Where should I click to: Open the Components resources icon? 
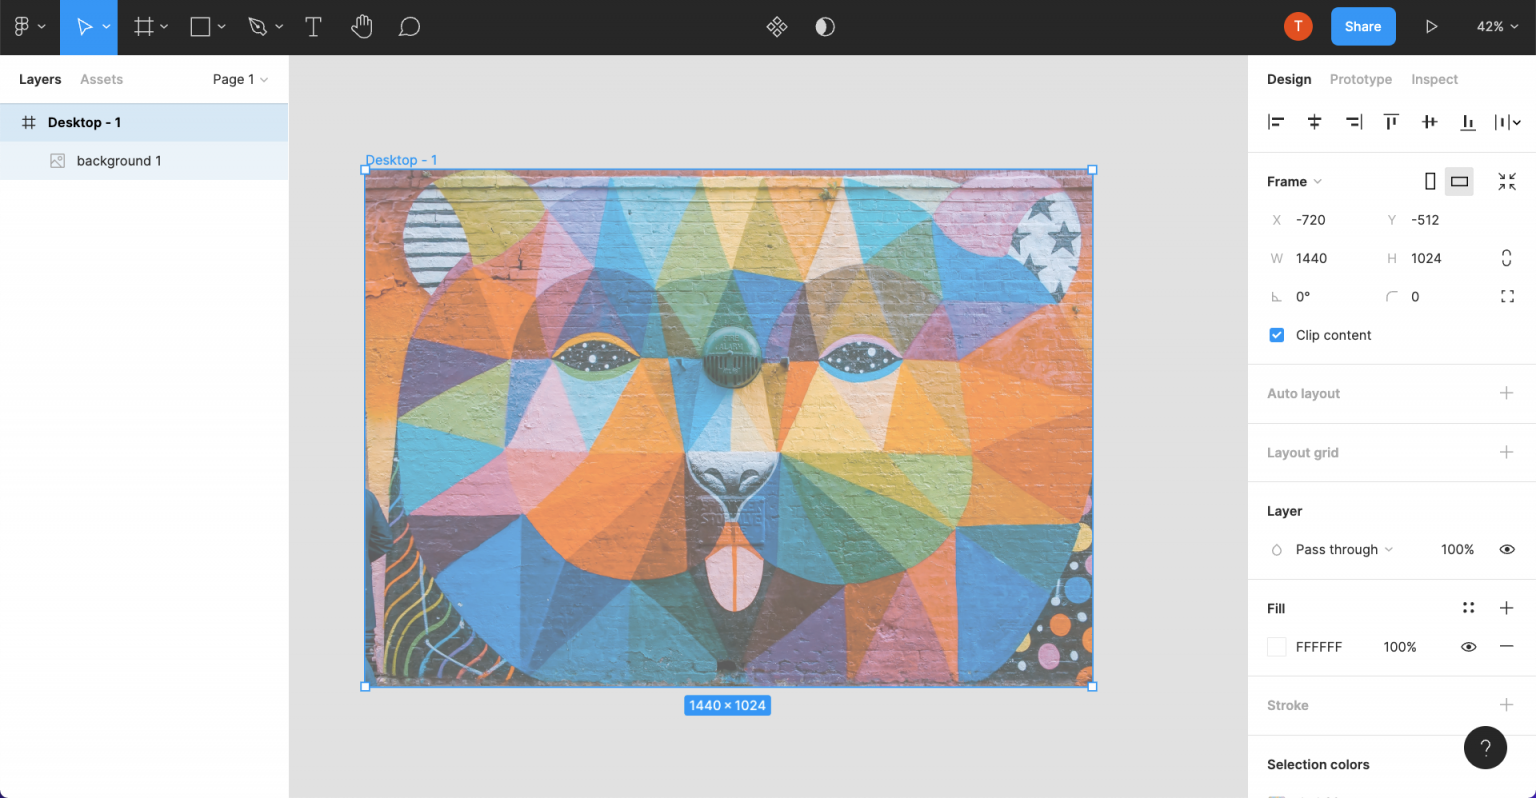point(776,27)
